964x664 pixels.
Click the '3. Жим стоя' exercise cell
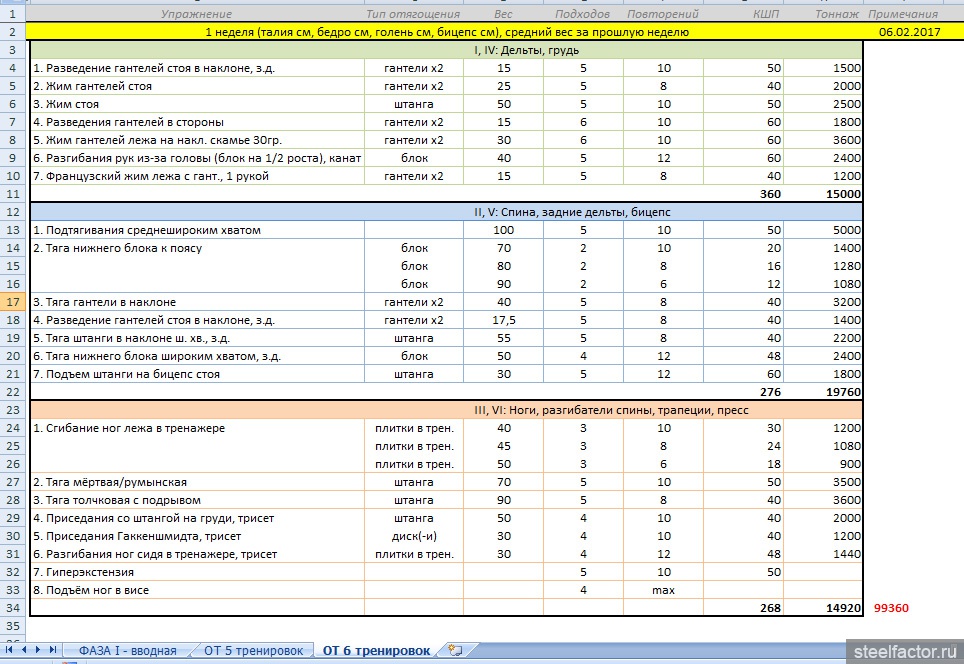[x=197, y=104]
